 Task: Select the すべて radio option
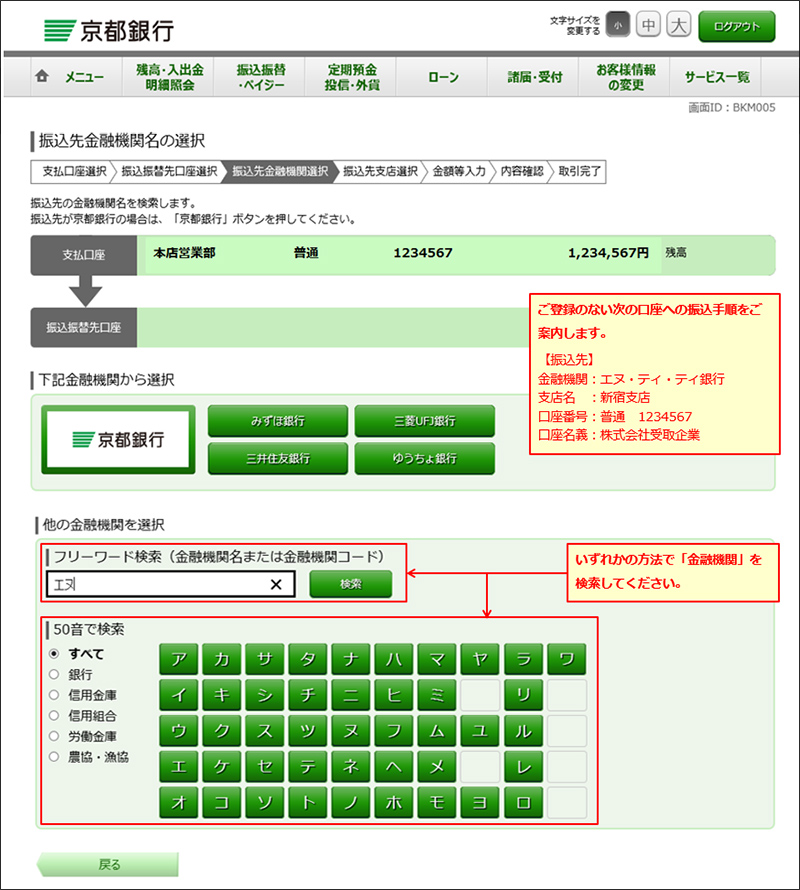point(54,654)
